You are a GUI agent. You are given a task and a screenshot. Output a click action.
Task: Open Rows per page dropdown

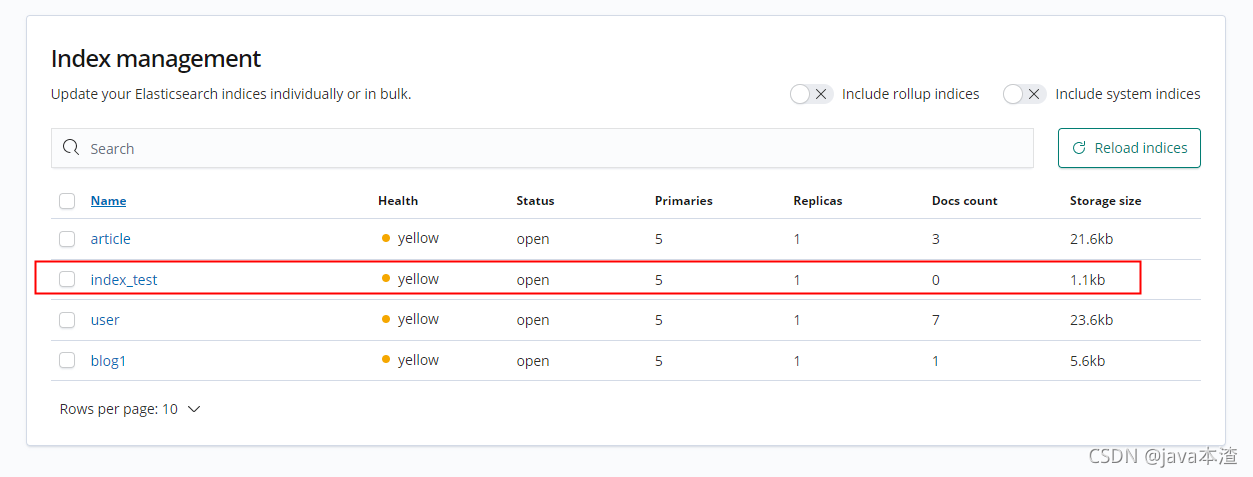pos(130,409)
